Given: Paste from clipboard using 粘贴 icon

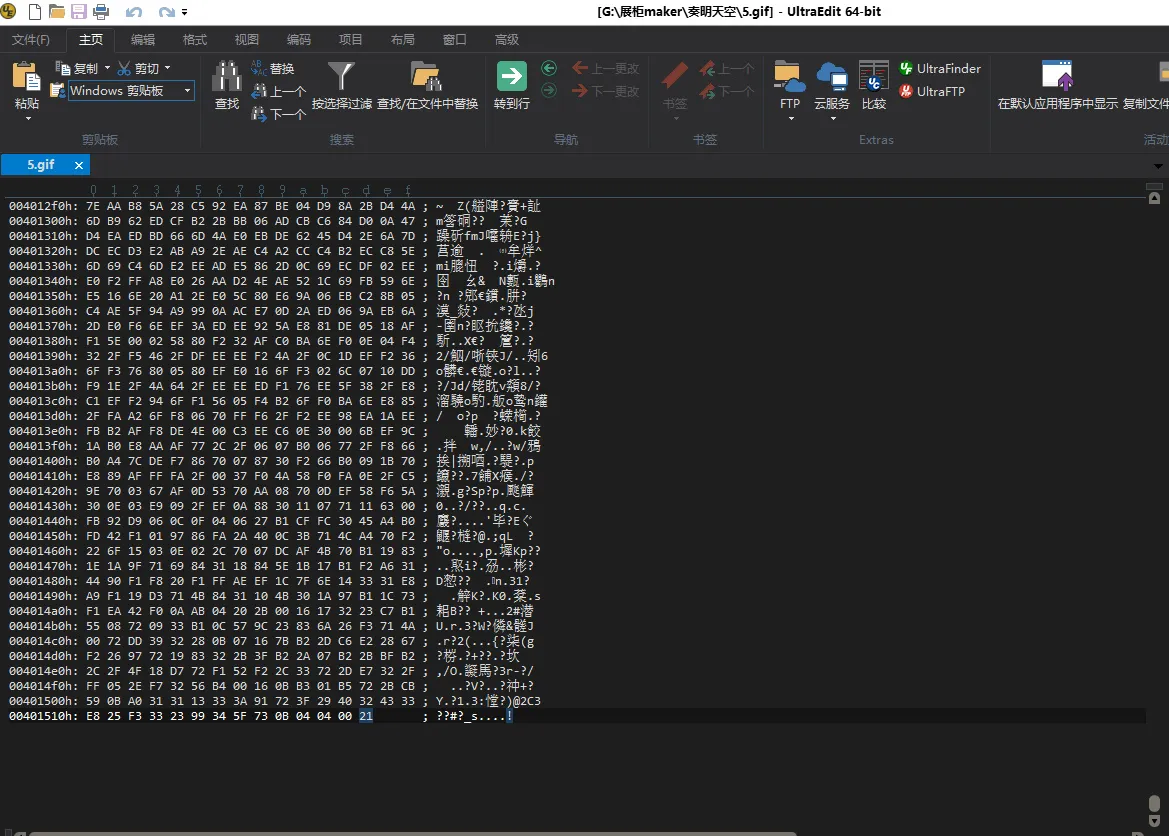Looking at the screenshot, I should click(x=27, y=84).
